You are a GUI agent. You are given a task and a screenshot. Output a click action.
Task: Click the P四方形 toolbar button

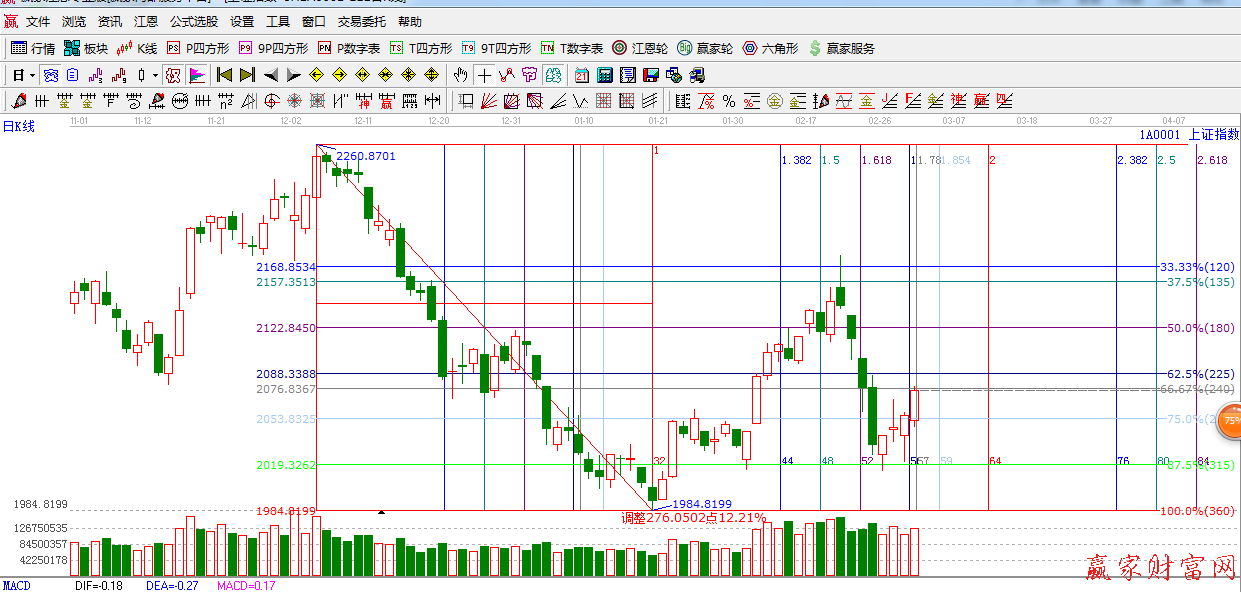click(x=197, y=48)
